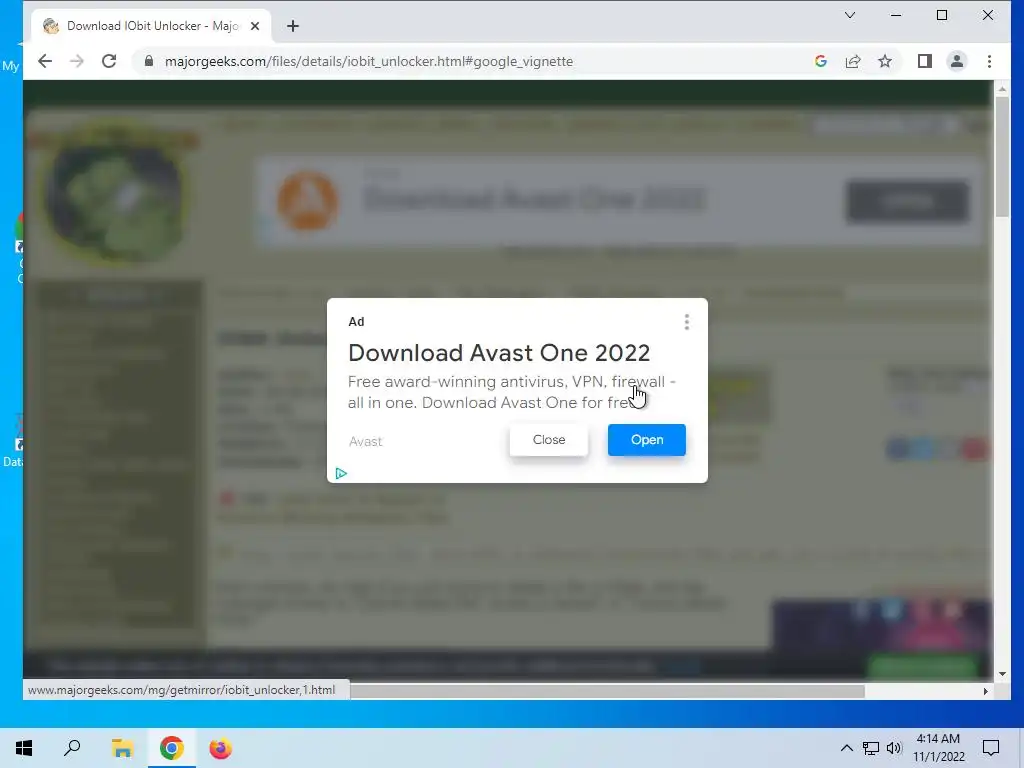The width and height of the screenshot is (1024, 768).
Task: Close the Download IObit Unlocker tab
Action: click(255, 26)
